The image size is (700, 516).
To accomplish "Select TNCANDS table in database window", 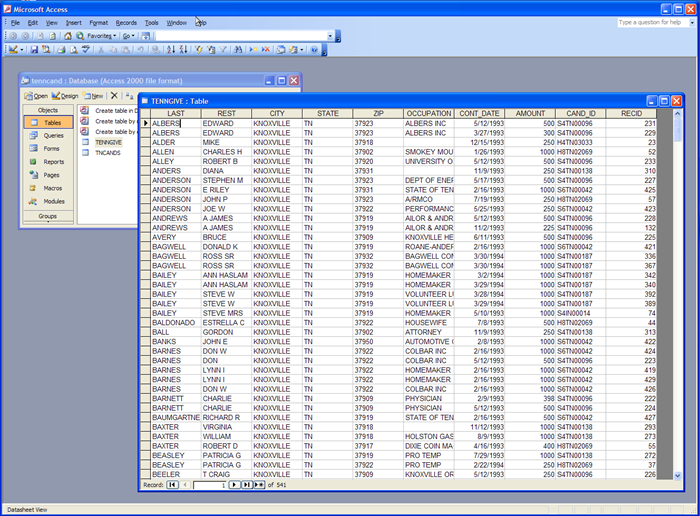I will tap(108, 153).
